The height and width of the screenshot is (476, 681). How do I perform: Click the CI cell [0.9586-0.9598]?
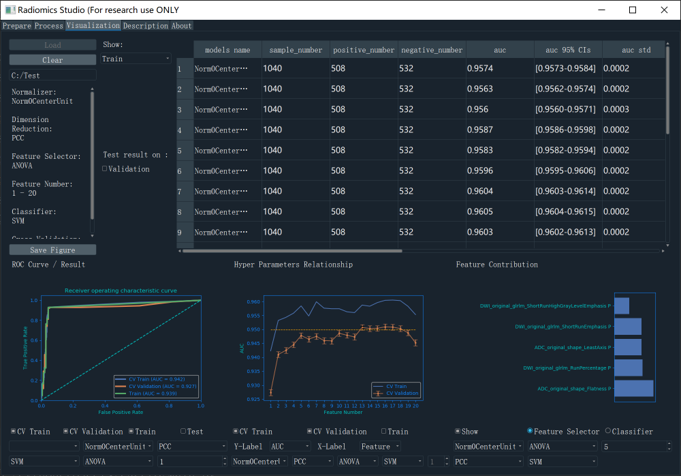[568, 129]
